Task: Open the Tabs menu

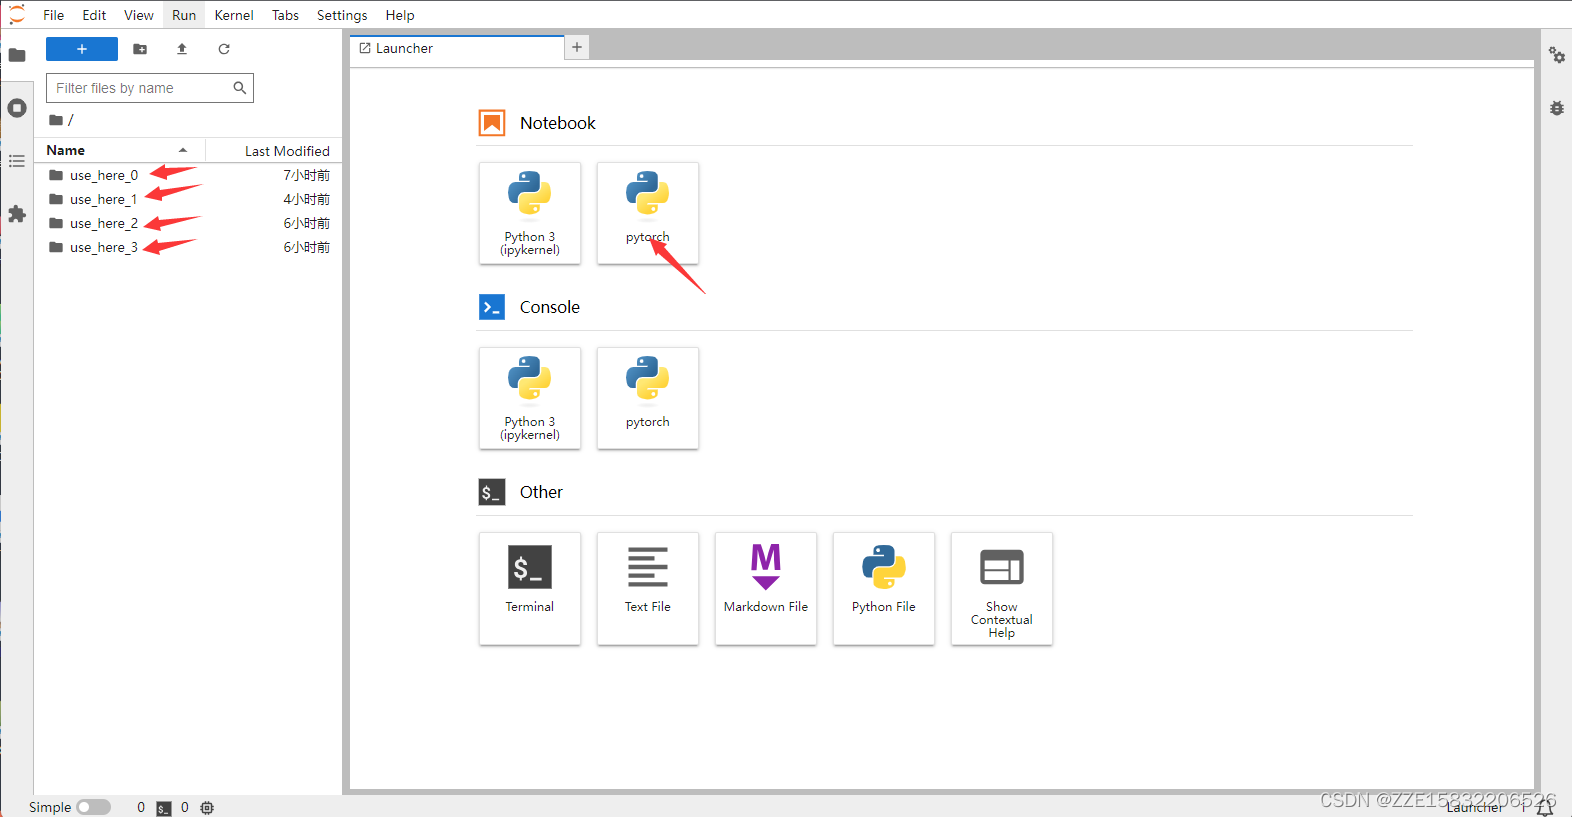Action: click(285, 15)
